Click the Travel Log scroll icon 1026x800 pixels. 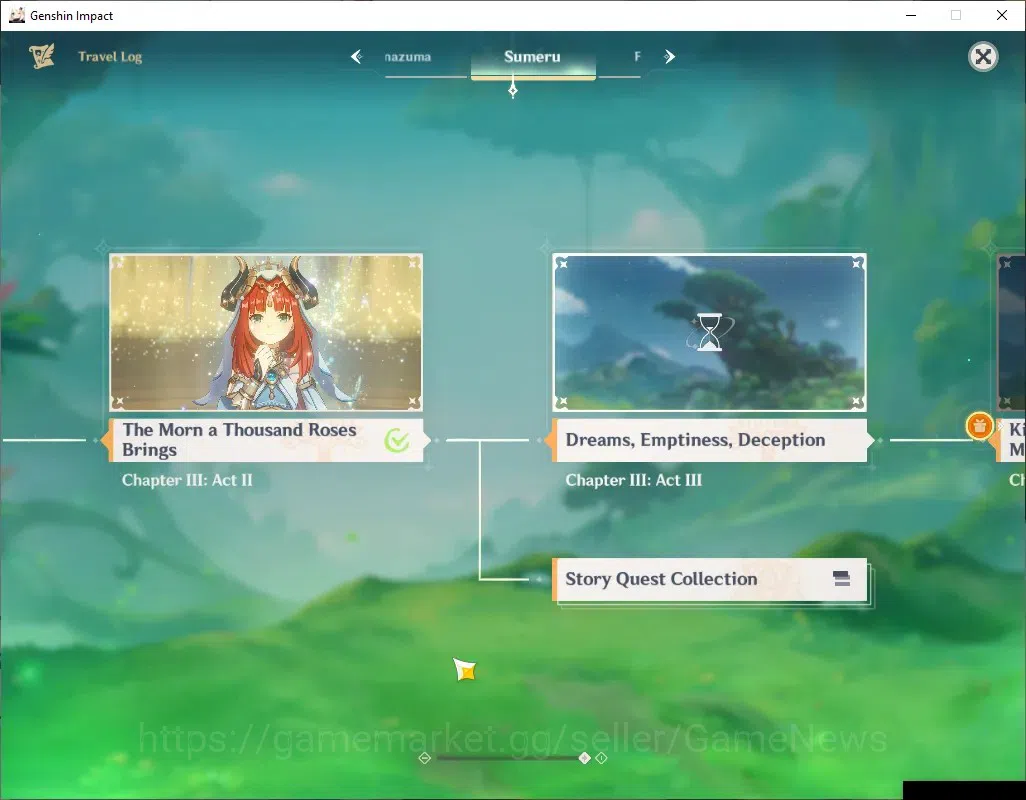[42, 56]
